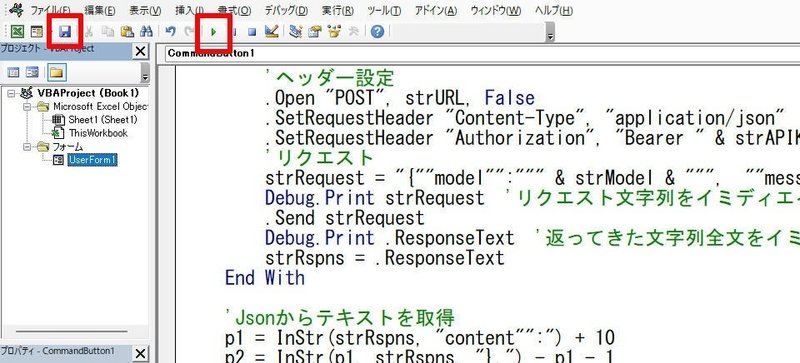Select Microsoft Excel Objects folder label

click(101, 107)
